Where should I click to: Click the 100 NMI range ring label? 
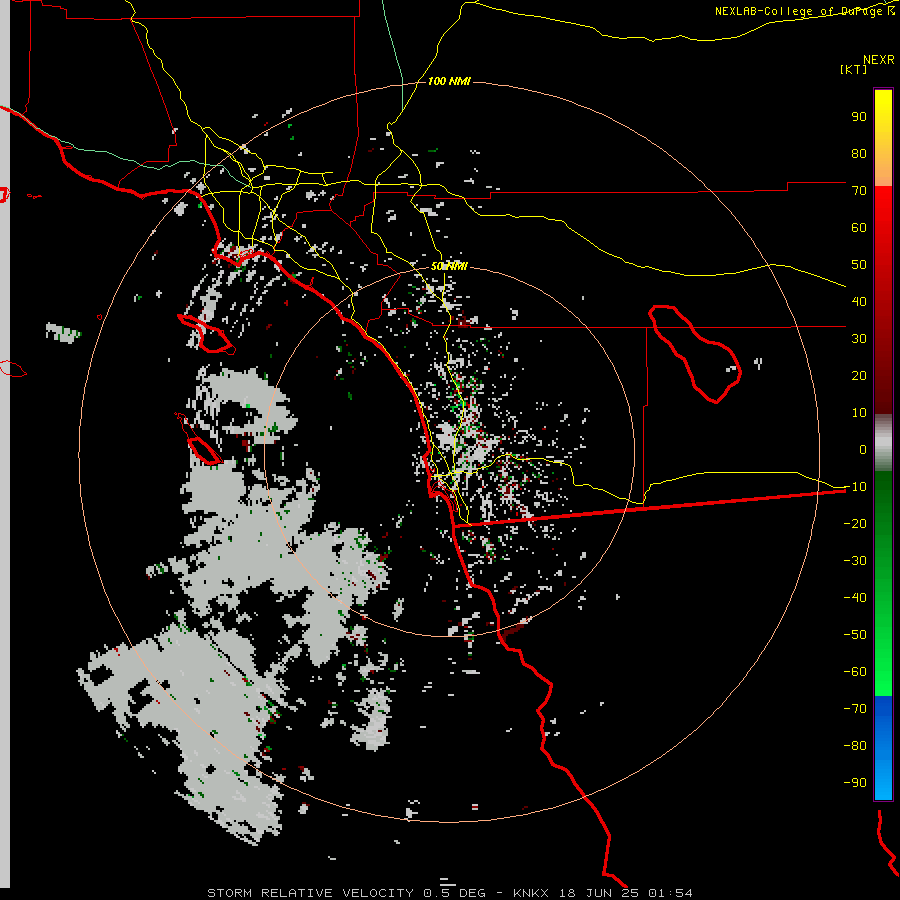click(449, 81)
